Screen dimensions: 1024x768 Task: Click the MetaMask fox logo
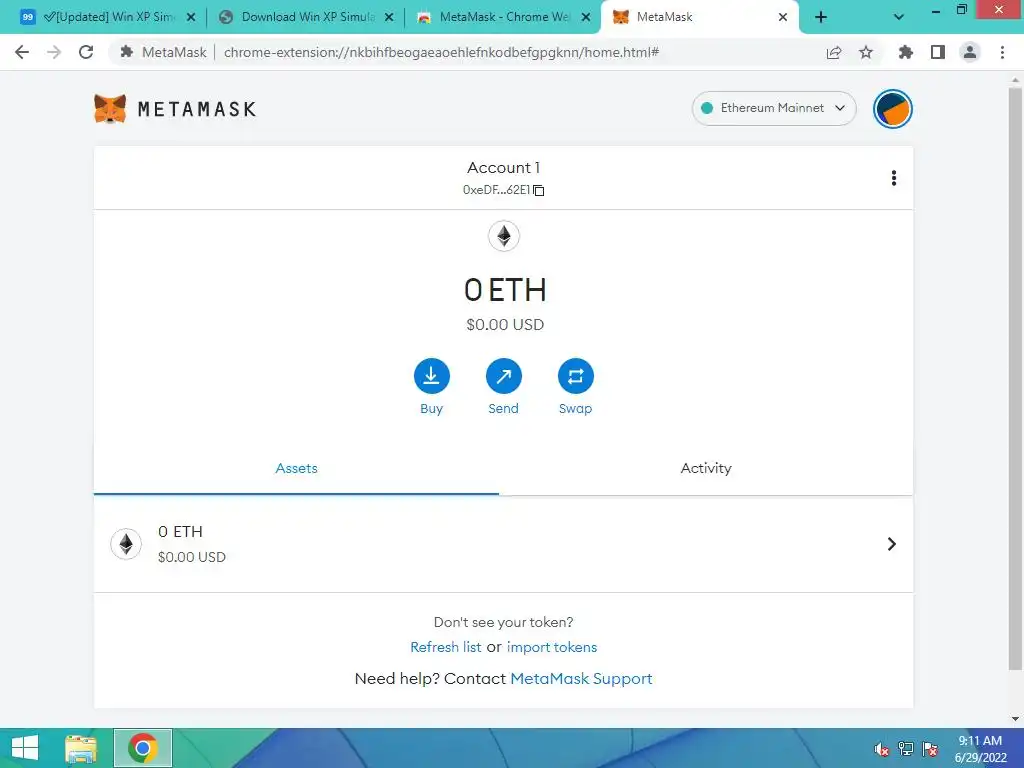(110, 109)
